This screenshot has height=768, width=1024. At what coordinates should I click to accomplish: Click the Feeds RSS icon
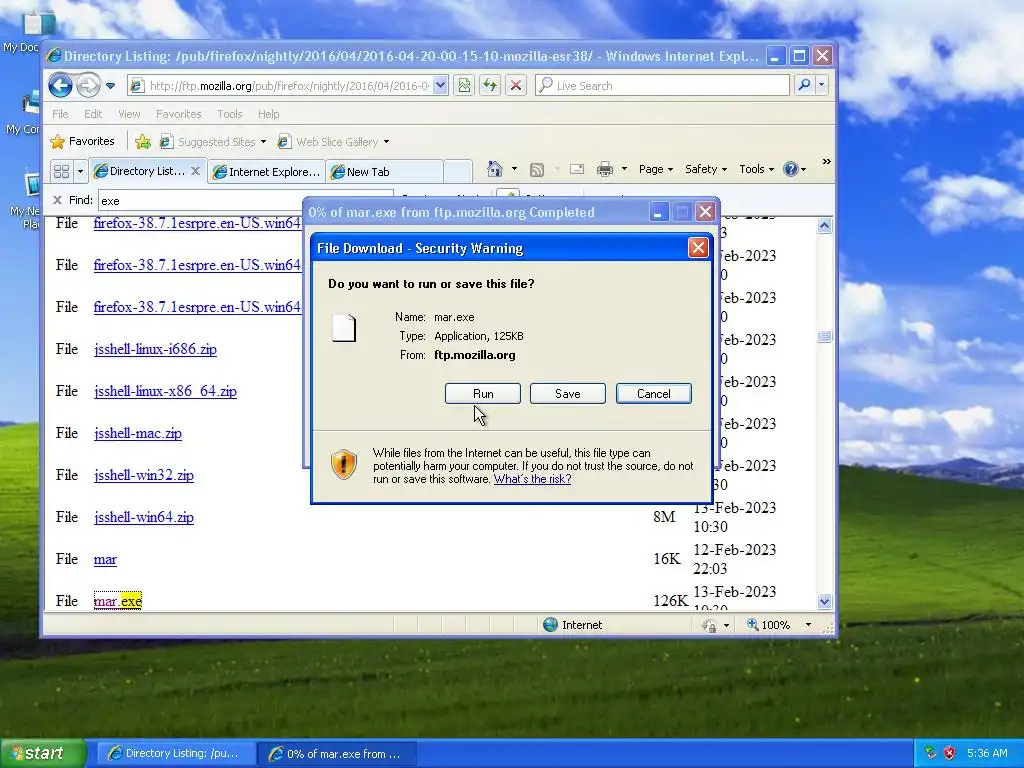tap(537, 170)
